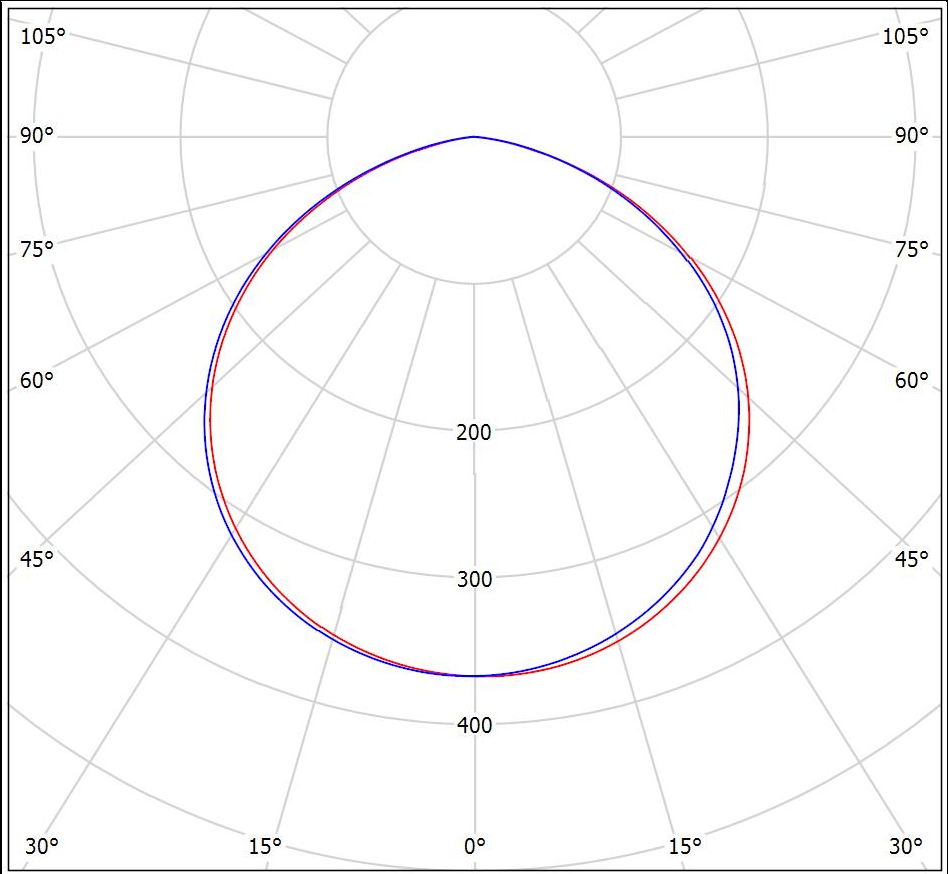Click the right-side 105° angle label
Image resolution: width=948 pixels, height=874 pixels.
coord(906,36)
